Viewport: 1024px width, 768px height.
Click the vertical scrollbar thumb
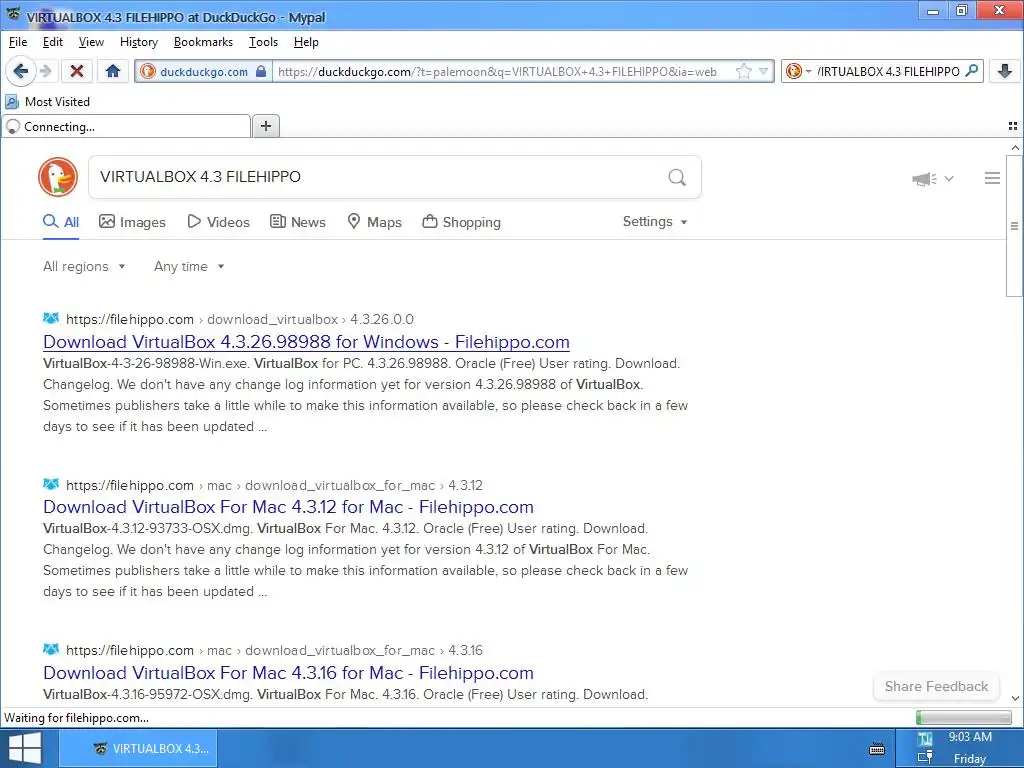tap(1014, 225)
